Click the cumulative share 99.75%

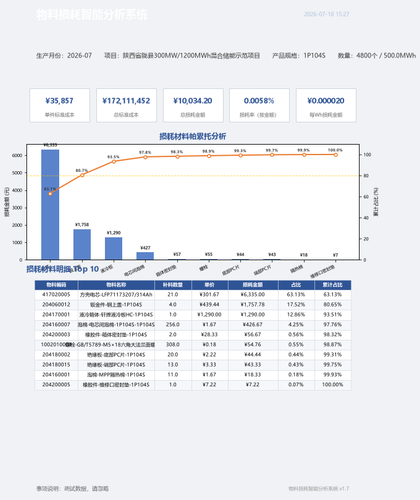pos(333,365)
